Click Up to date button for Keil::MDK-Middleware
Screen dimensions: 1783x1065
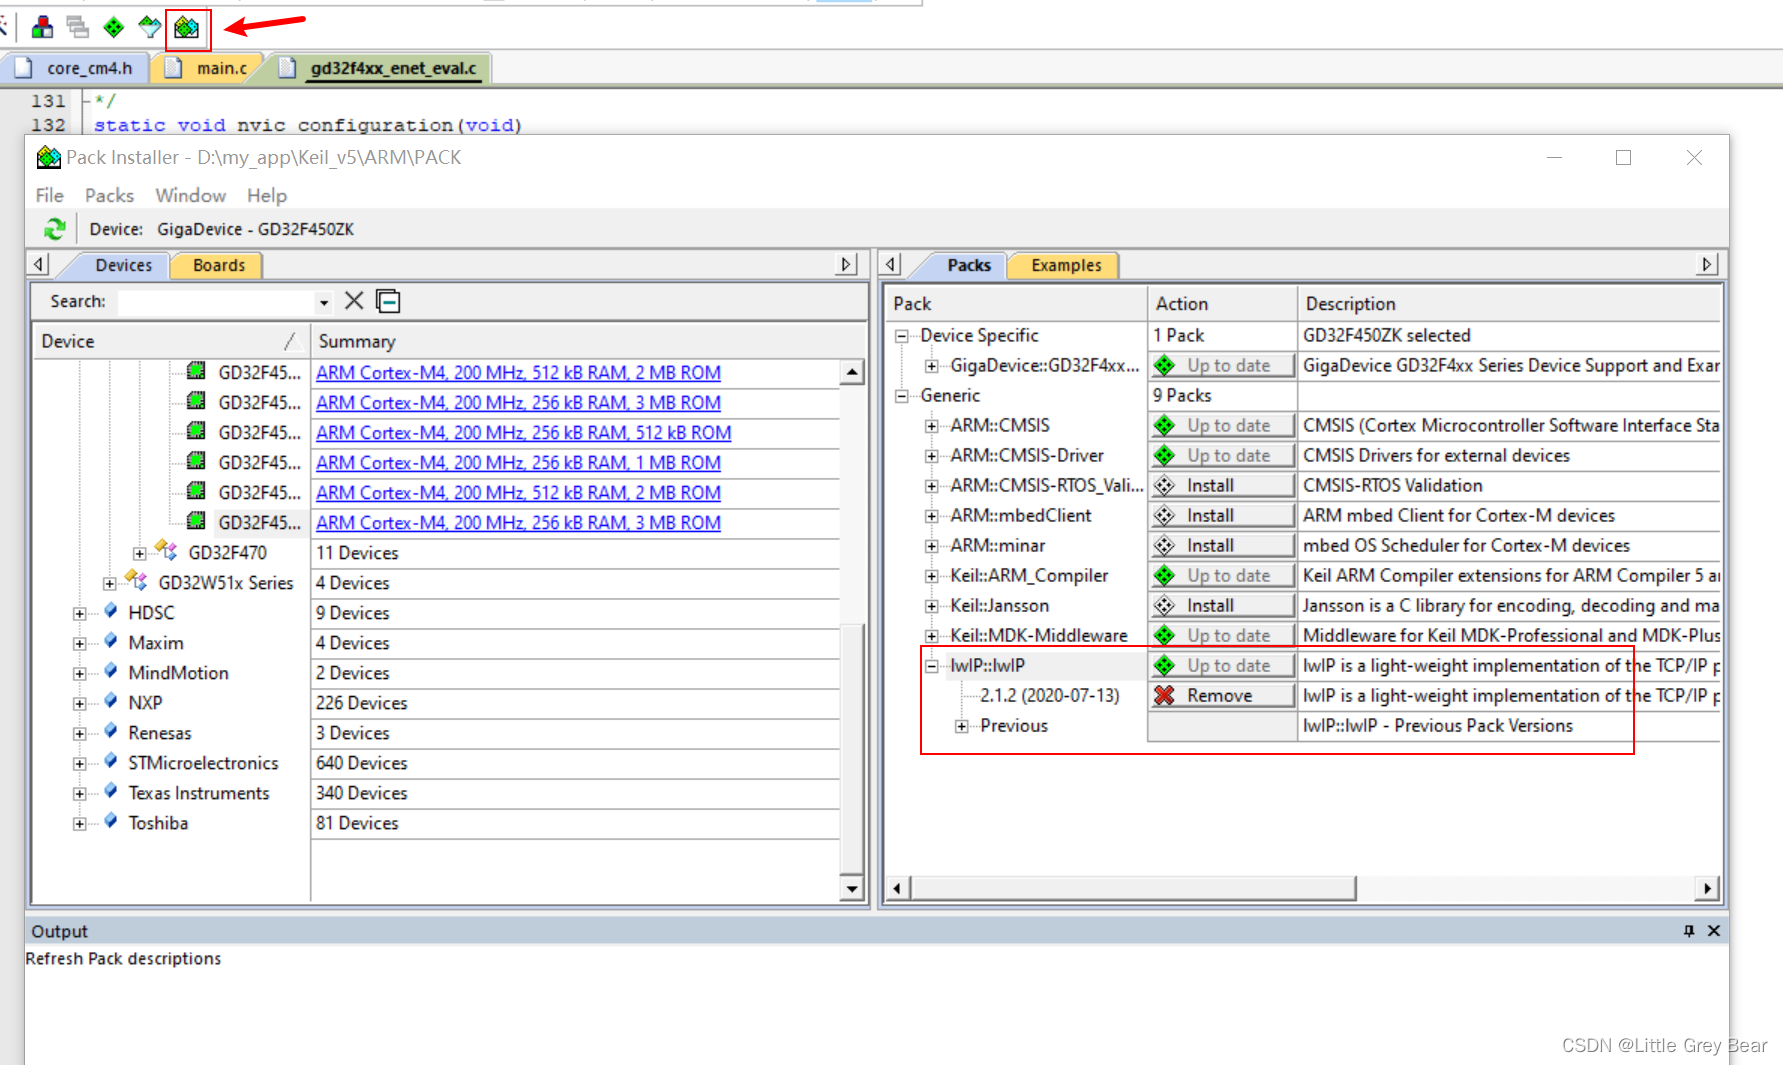coord(1222,636)
